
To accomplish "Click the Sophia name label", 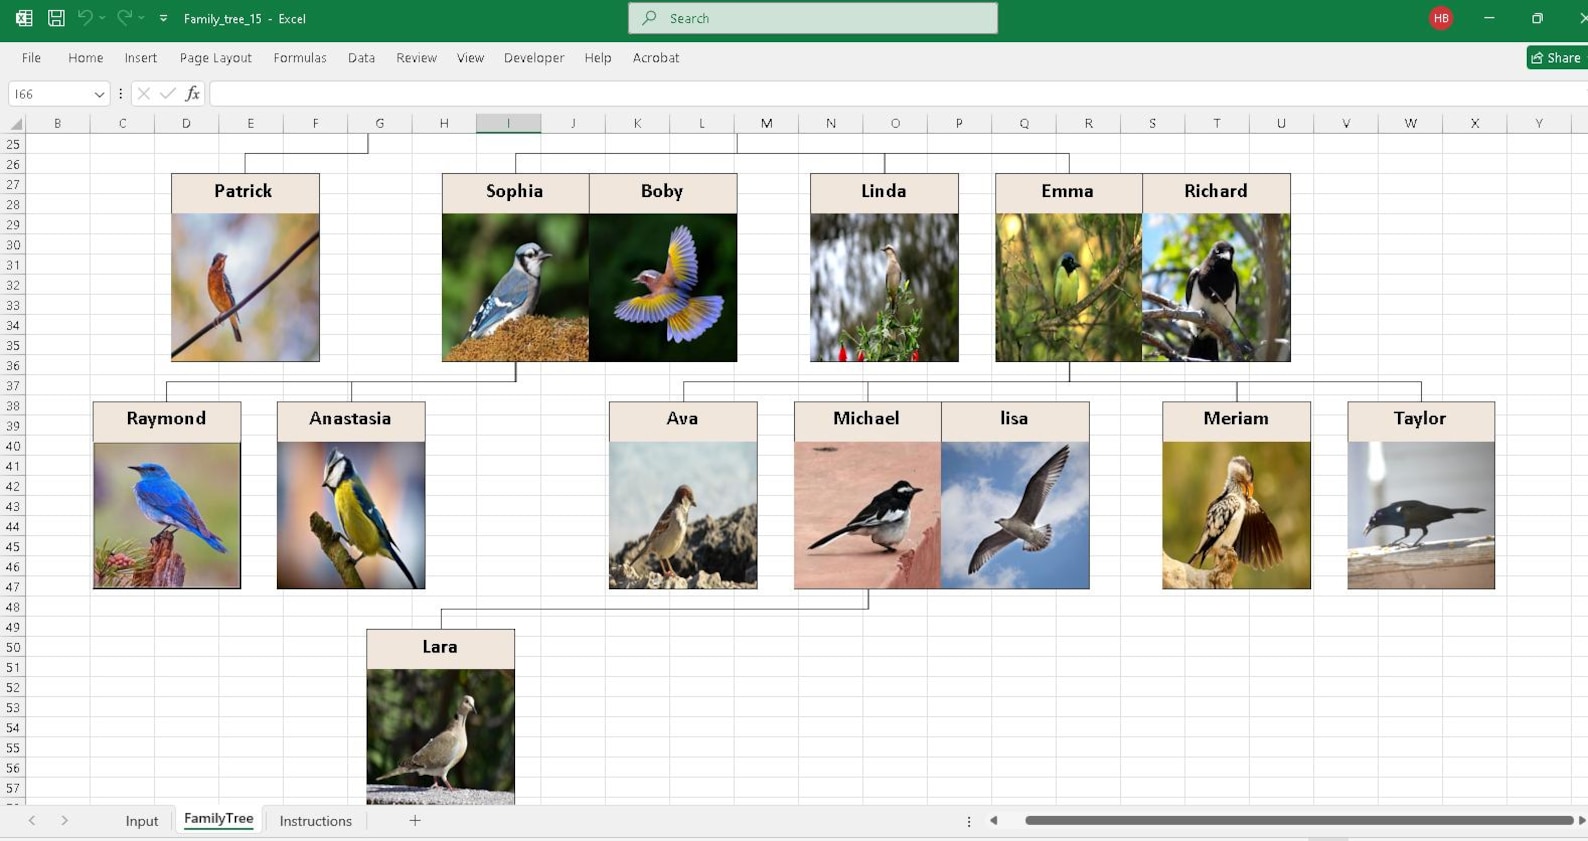I will coord(515,193).
